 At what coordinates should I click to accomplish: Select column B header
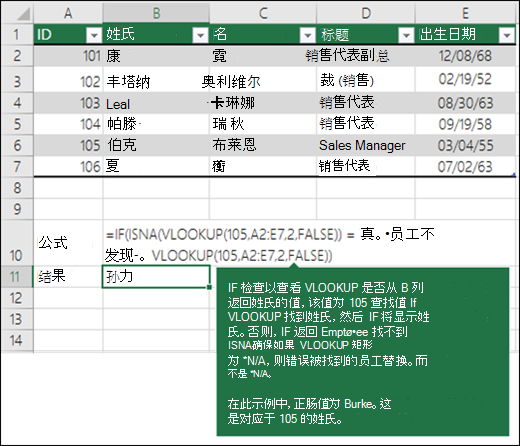[x=156, y=13]
